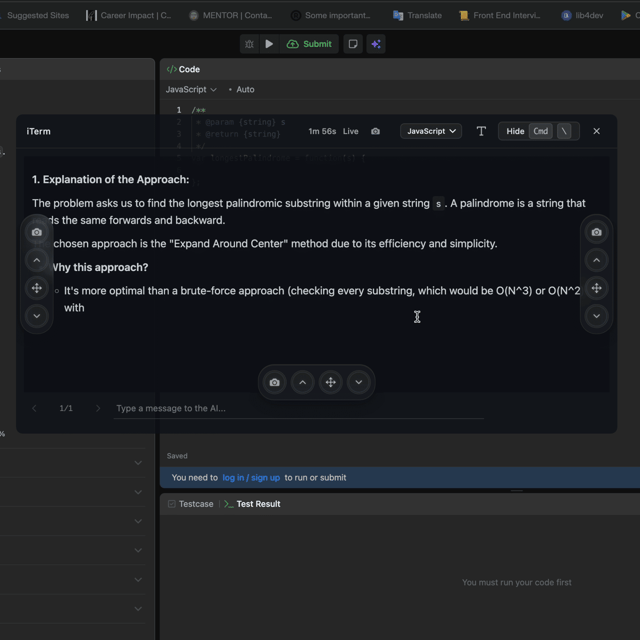
Task: Click the 1/1 page counter
Action: point(66,408)
